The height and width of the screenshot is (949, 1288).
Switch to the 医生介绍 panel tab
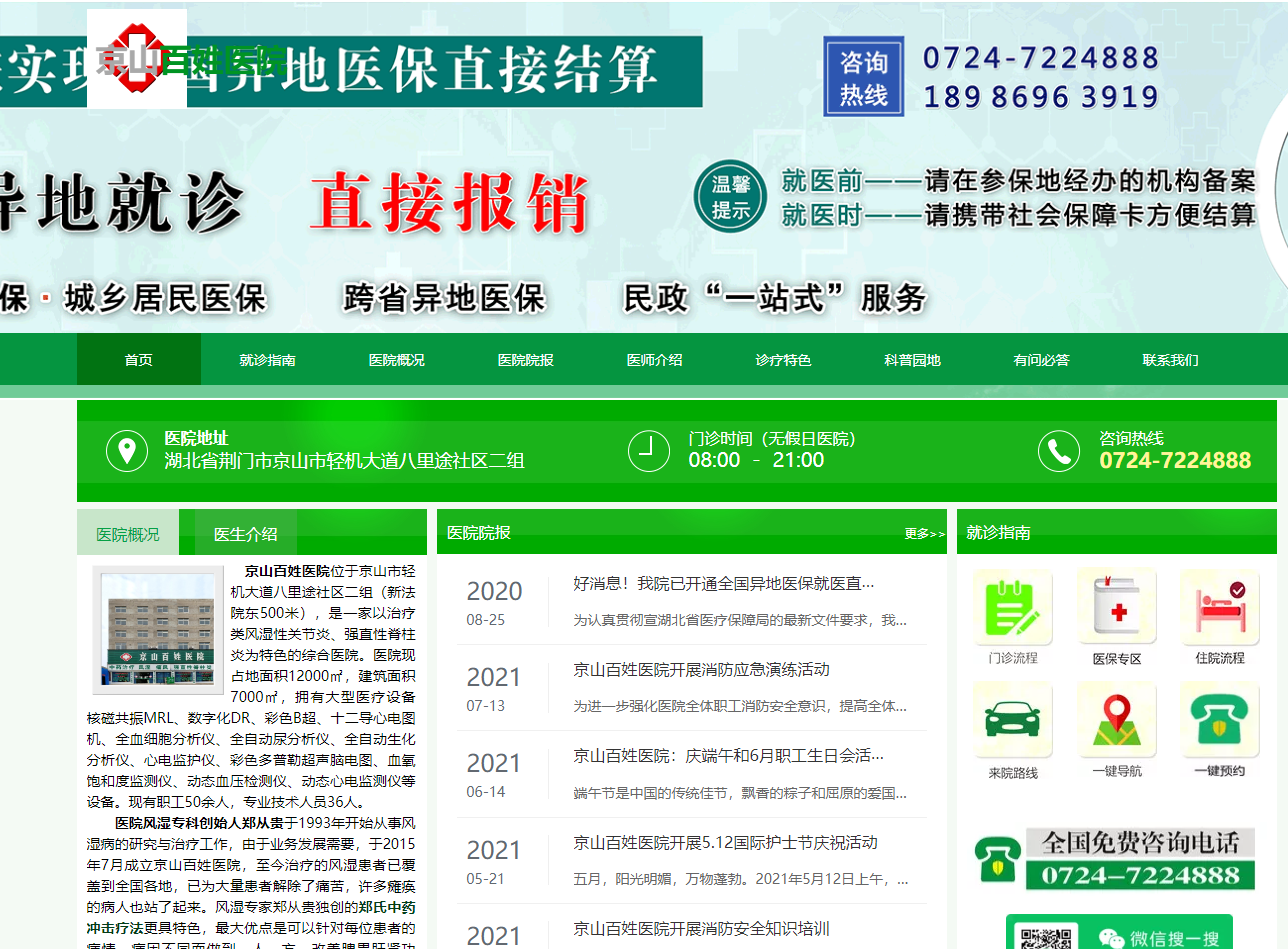[x=245, y=533]
